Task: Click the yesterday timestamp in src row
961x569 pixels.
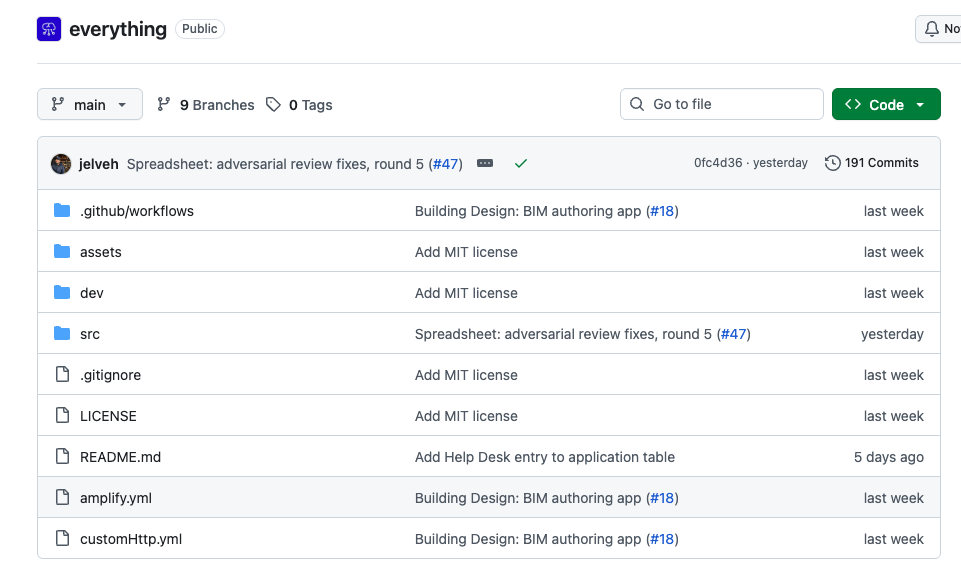Action: pos(892,334)
